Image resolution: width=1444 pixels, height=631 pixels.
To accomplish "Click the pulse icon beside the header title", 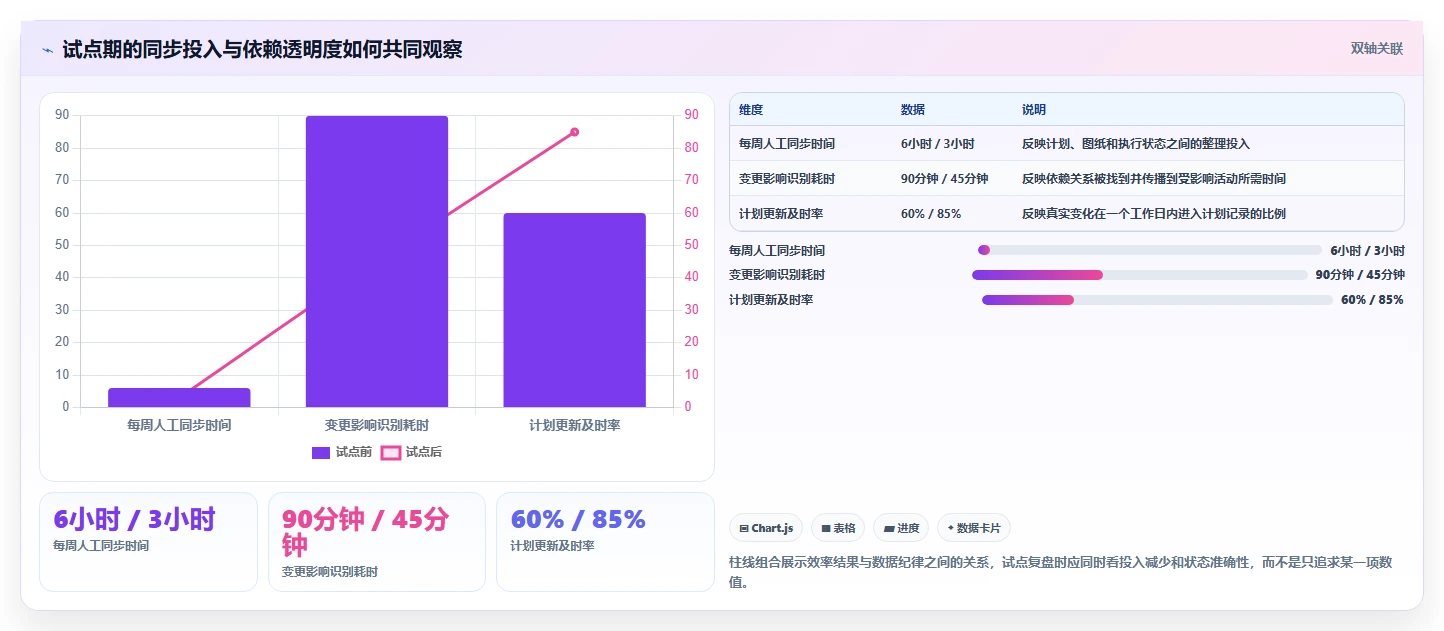I will (x=47, y=50).
